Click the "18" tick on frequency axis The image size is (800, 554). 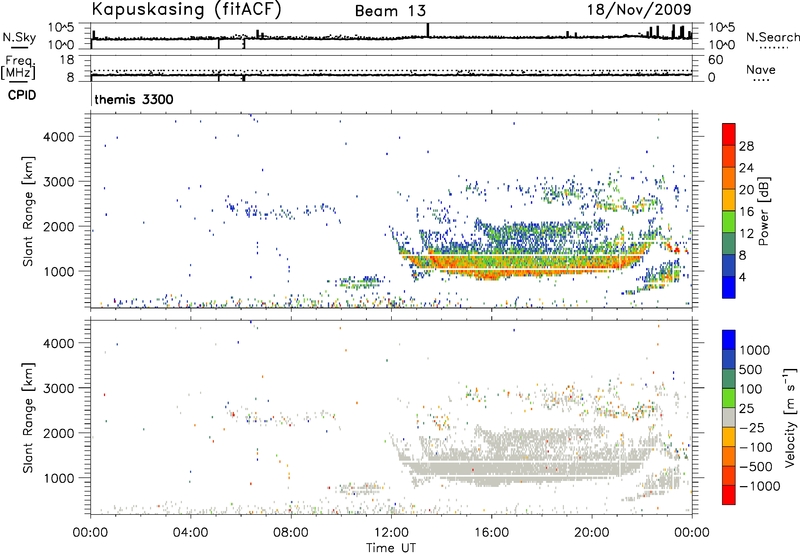[67, 60]
